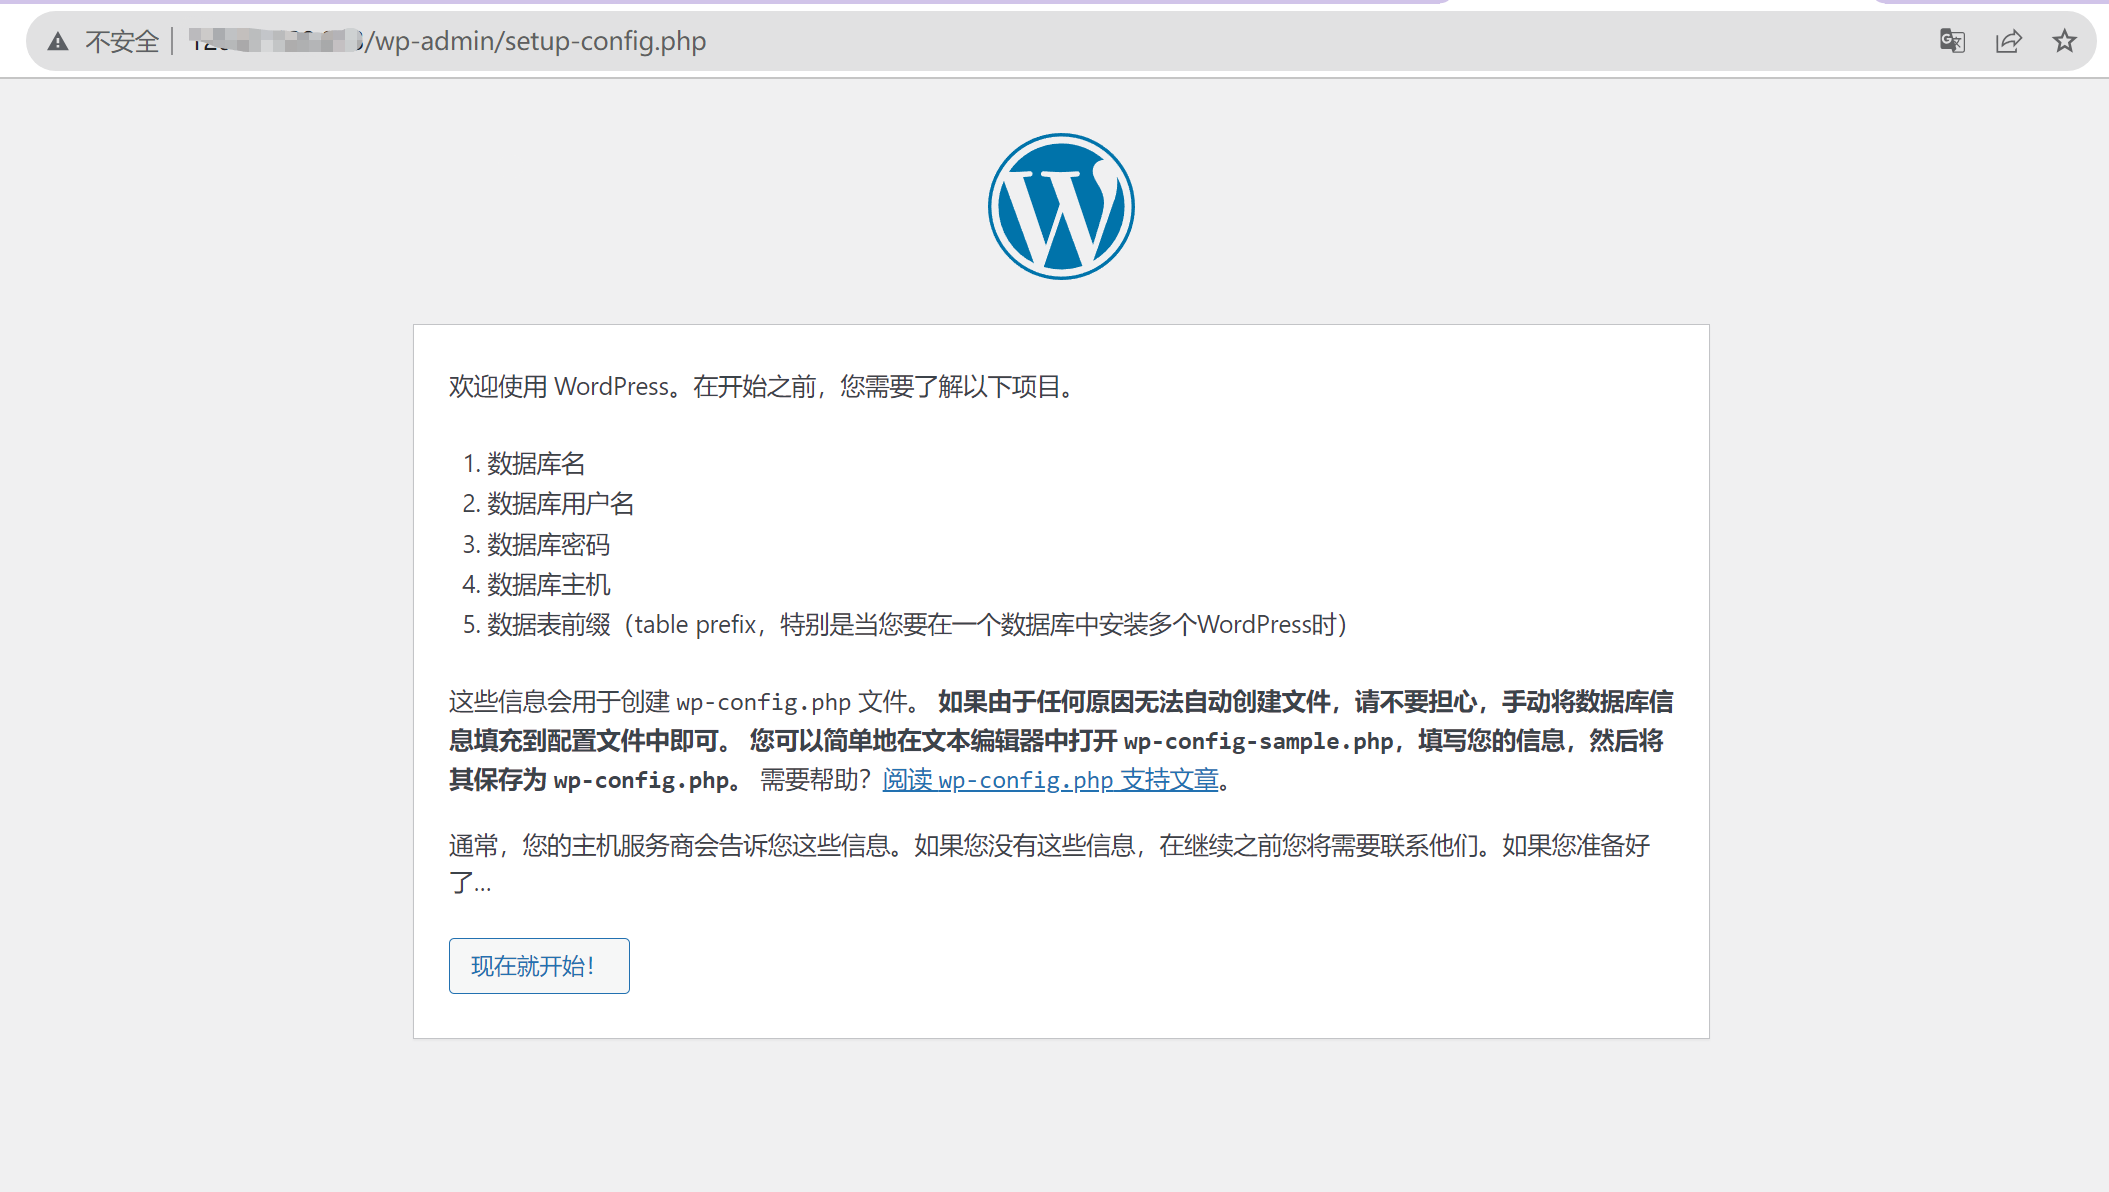This screenshot has width=2109, height=1192.
Task: Click the '现在就开始!' start button
Action: (x=539, y=966)
